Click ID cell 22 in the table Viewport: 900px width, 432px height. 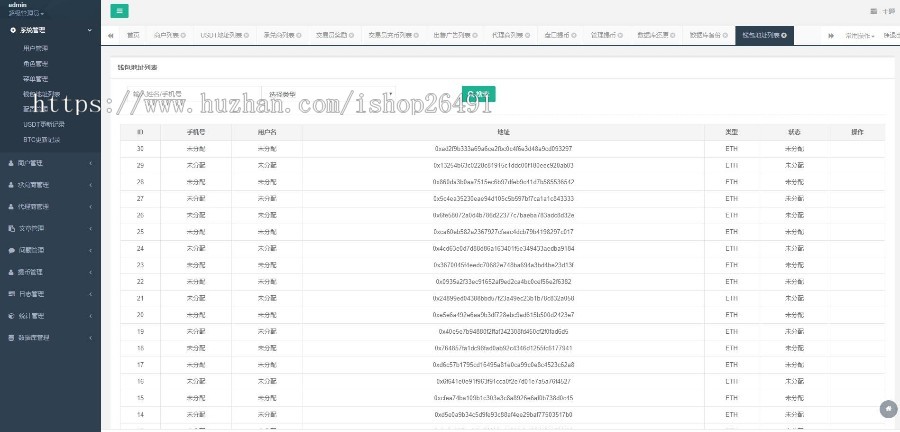(141, 282)
